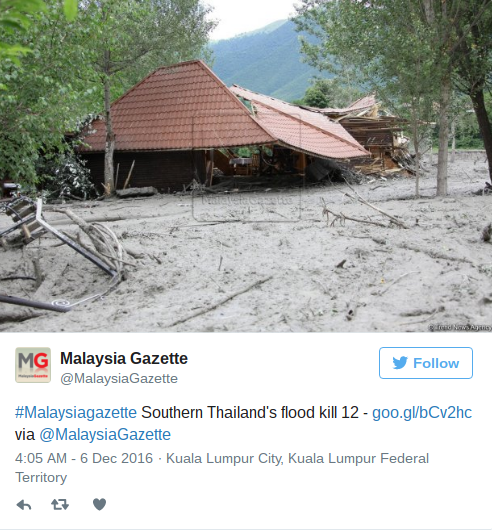The width and height of the screenshot is (492, 532).
Task: Like the tweet with the heart icon
Action: [99, 505]
